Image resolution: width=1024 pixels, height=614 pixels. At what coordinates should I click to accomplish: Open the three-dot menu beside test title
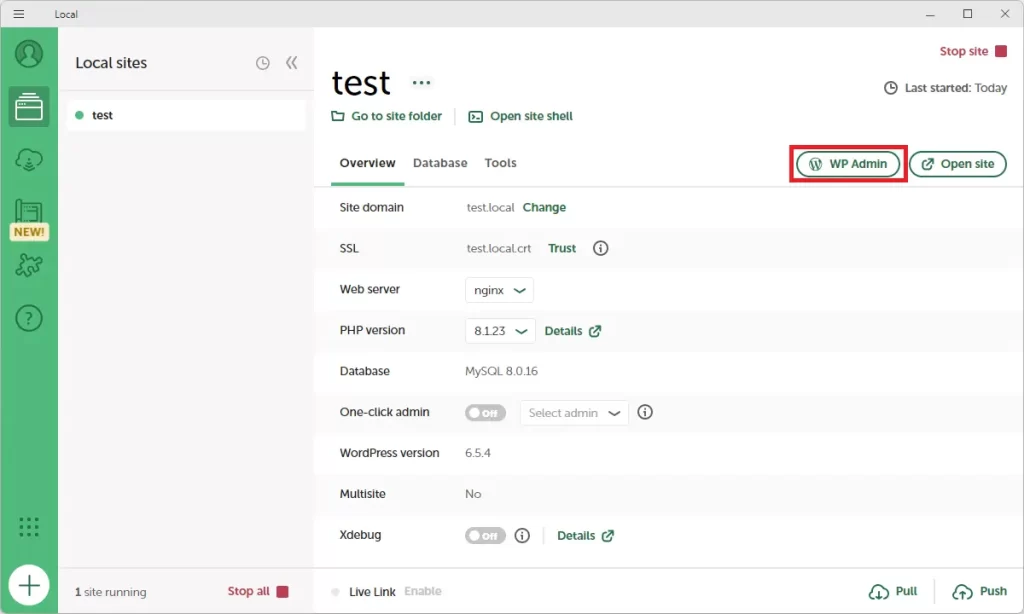[x=422, y=83]
